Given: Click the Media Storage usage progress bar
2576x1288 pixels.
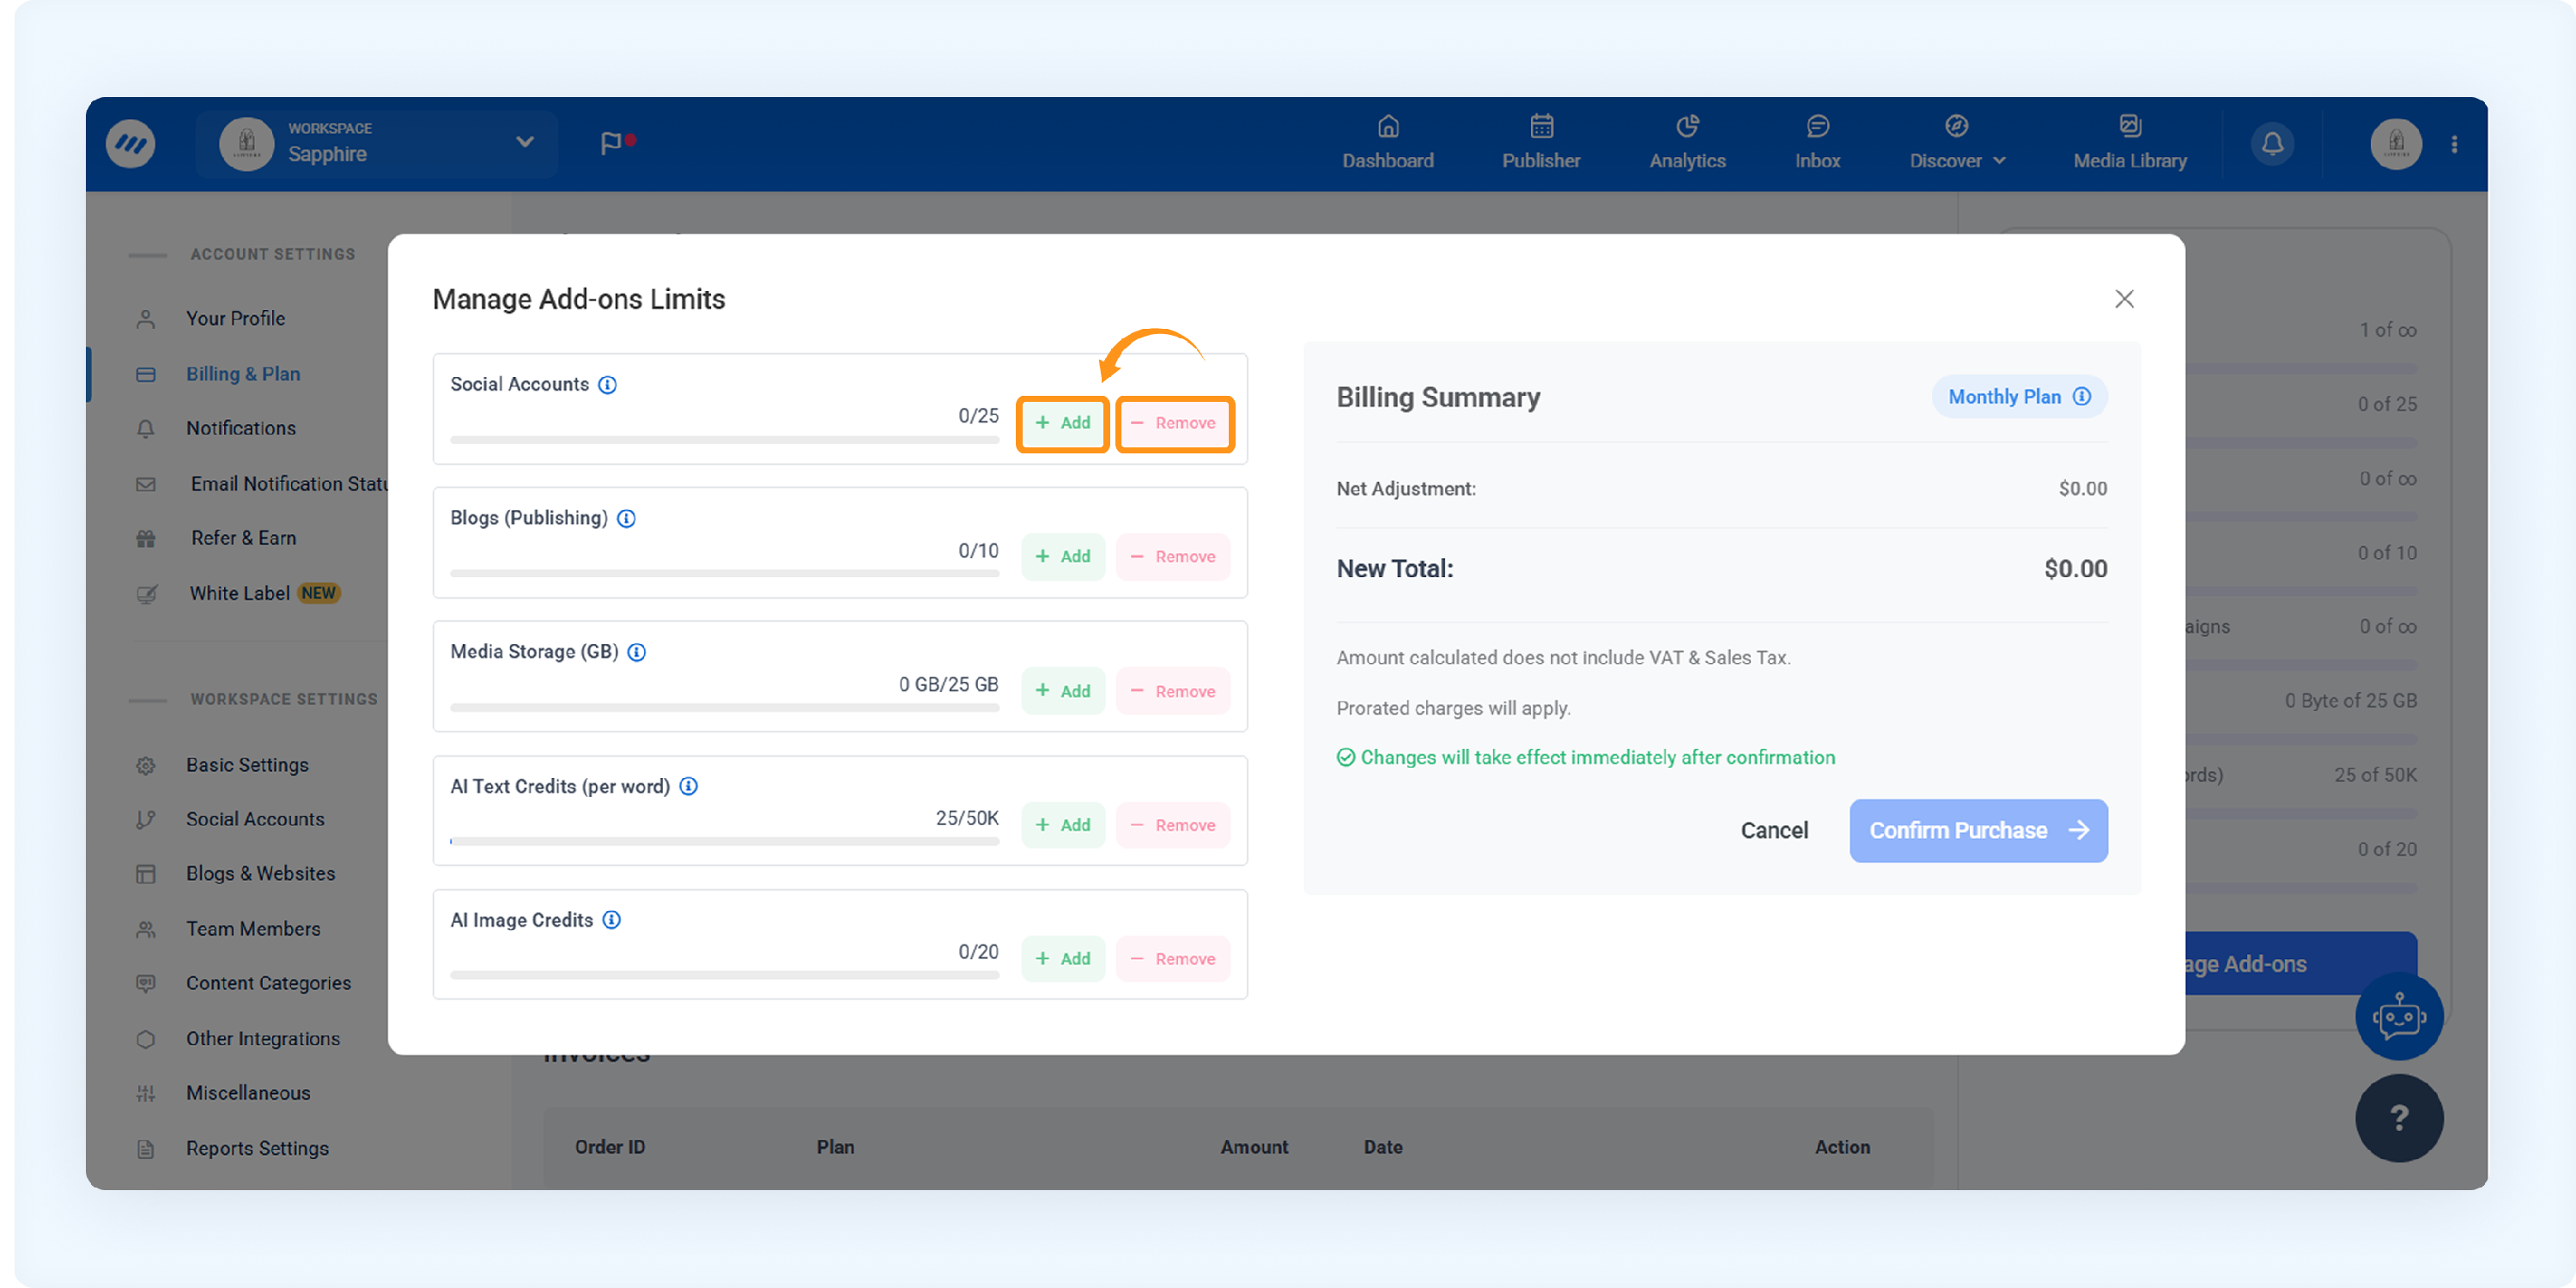Looking at the screenshot, I should tap(724, 708).
